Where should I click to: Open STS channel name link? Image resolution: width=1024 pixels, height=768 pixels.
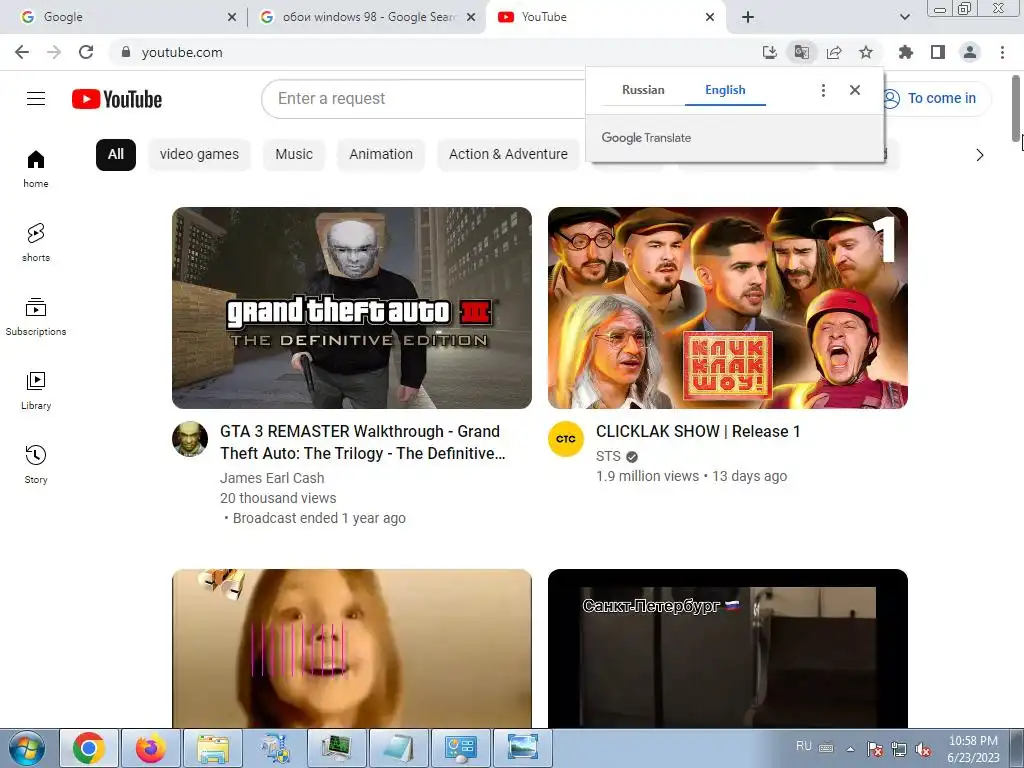coord(608,456)
